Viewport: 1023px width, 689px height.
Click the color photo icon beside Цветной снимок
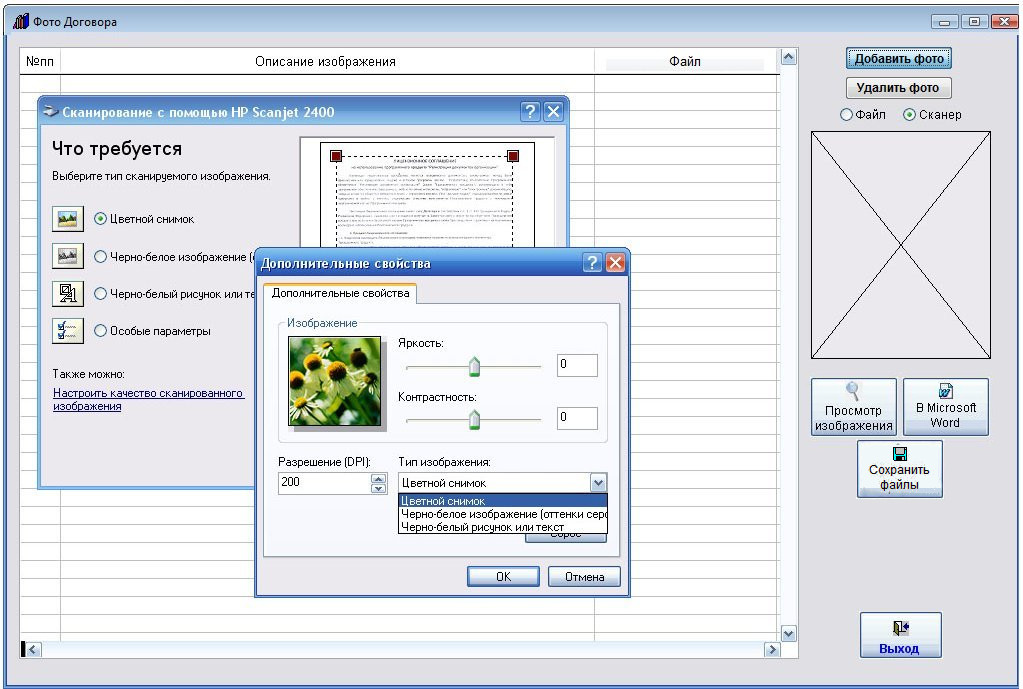[x=68, y=219]
